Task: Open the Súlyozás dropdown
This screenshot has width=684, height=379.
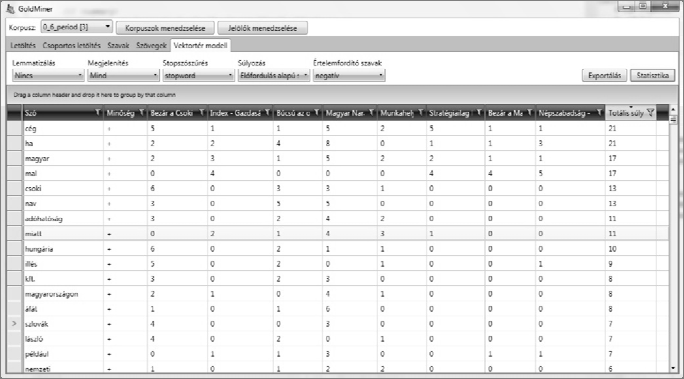Action: 274,75
